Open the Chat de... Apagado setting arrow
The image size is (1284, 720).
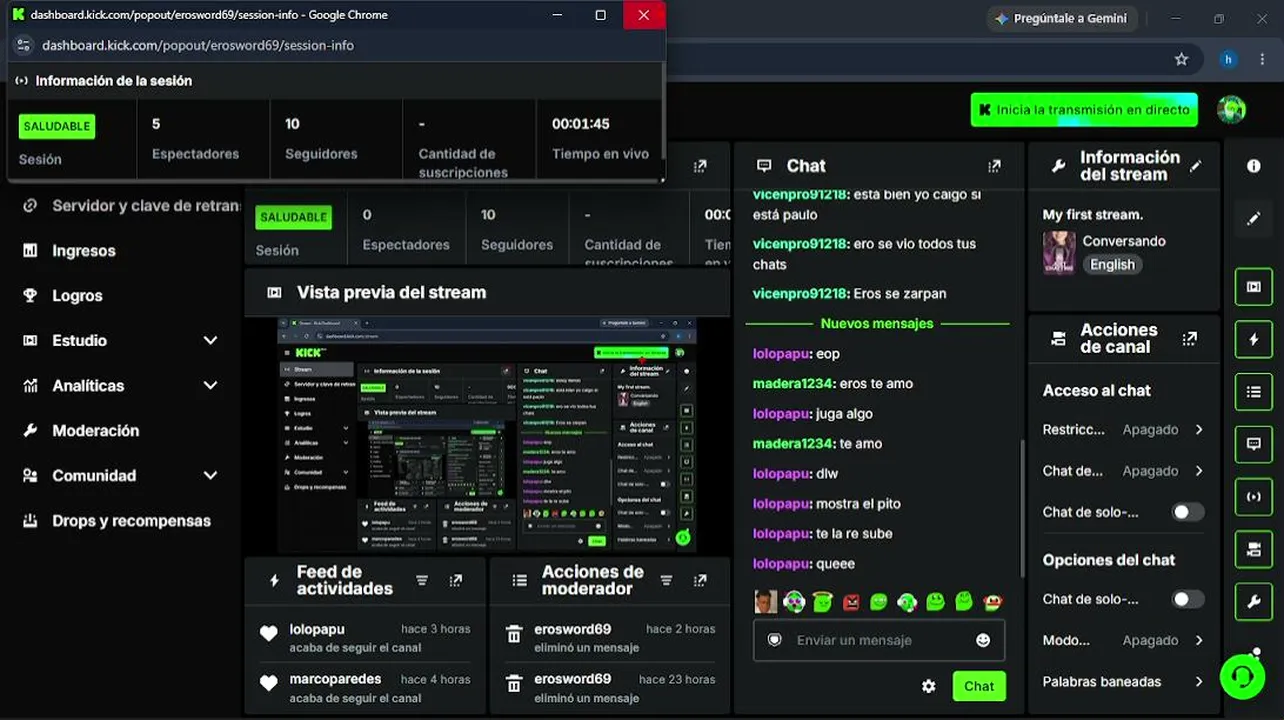click(x=1199, y=471)
